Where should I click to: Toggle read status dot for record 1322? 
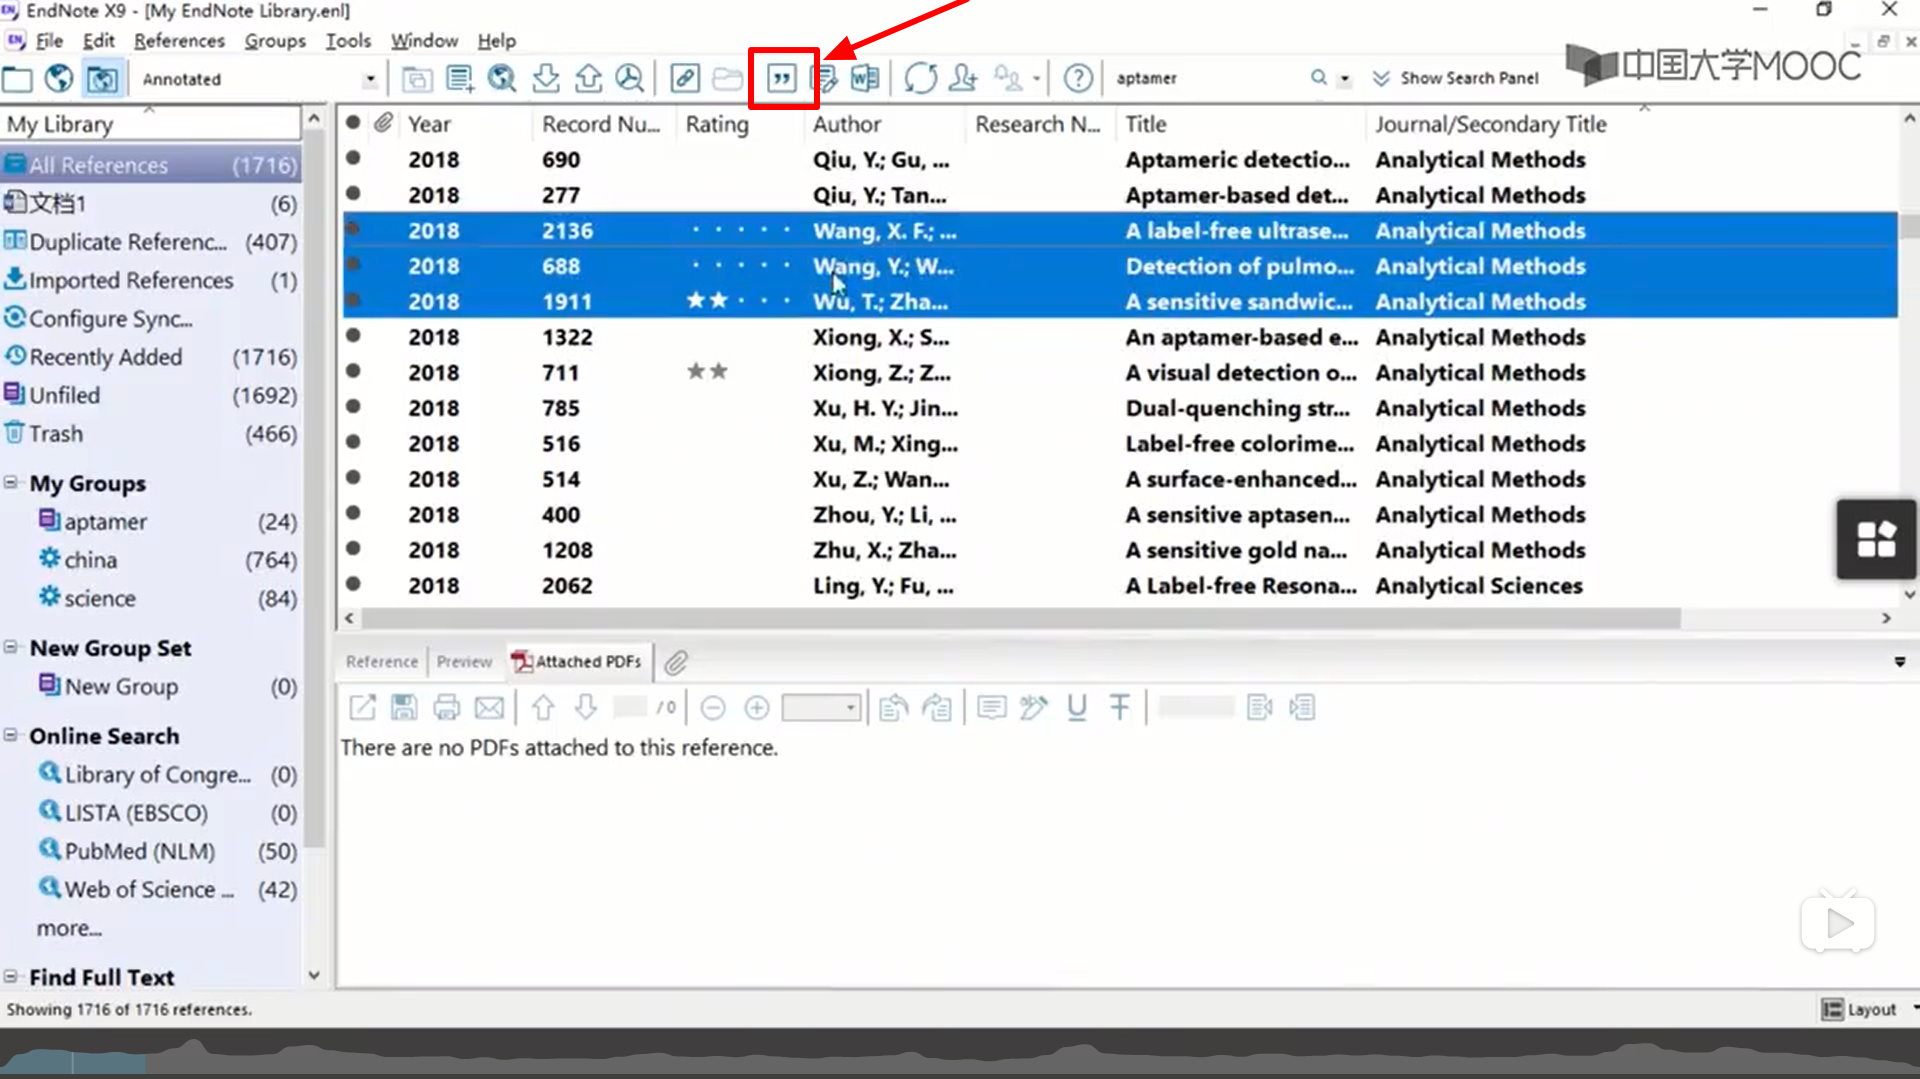[x=353, y=335]
